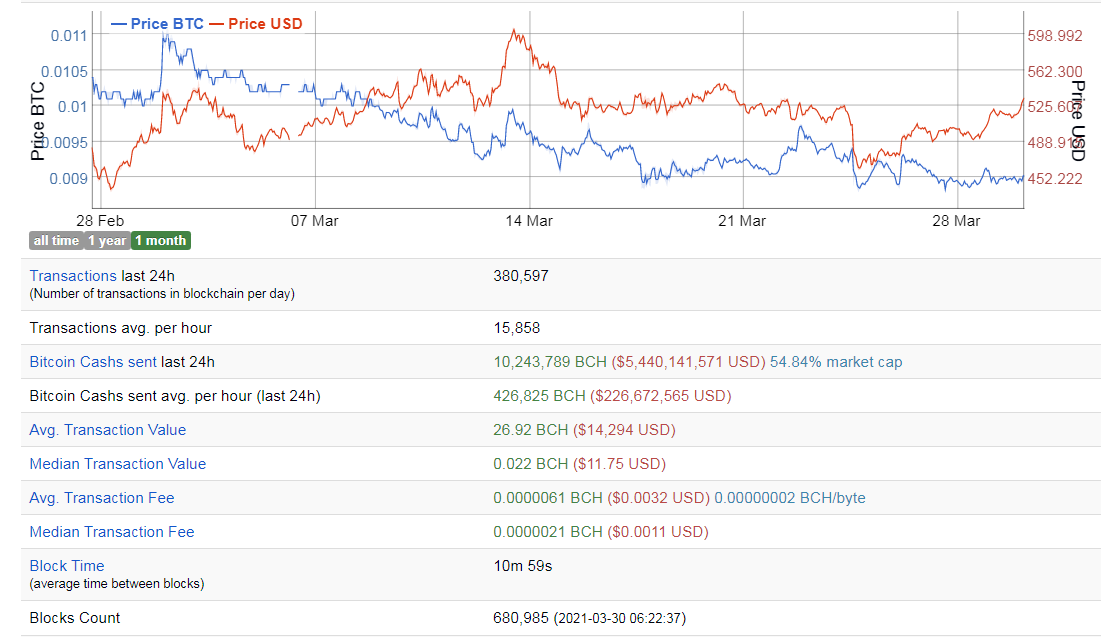Toggle the Price USD legend series
Screen dimensions: 1103x637
click(x=255, y=23)
